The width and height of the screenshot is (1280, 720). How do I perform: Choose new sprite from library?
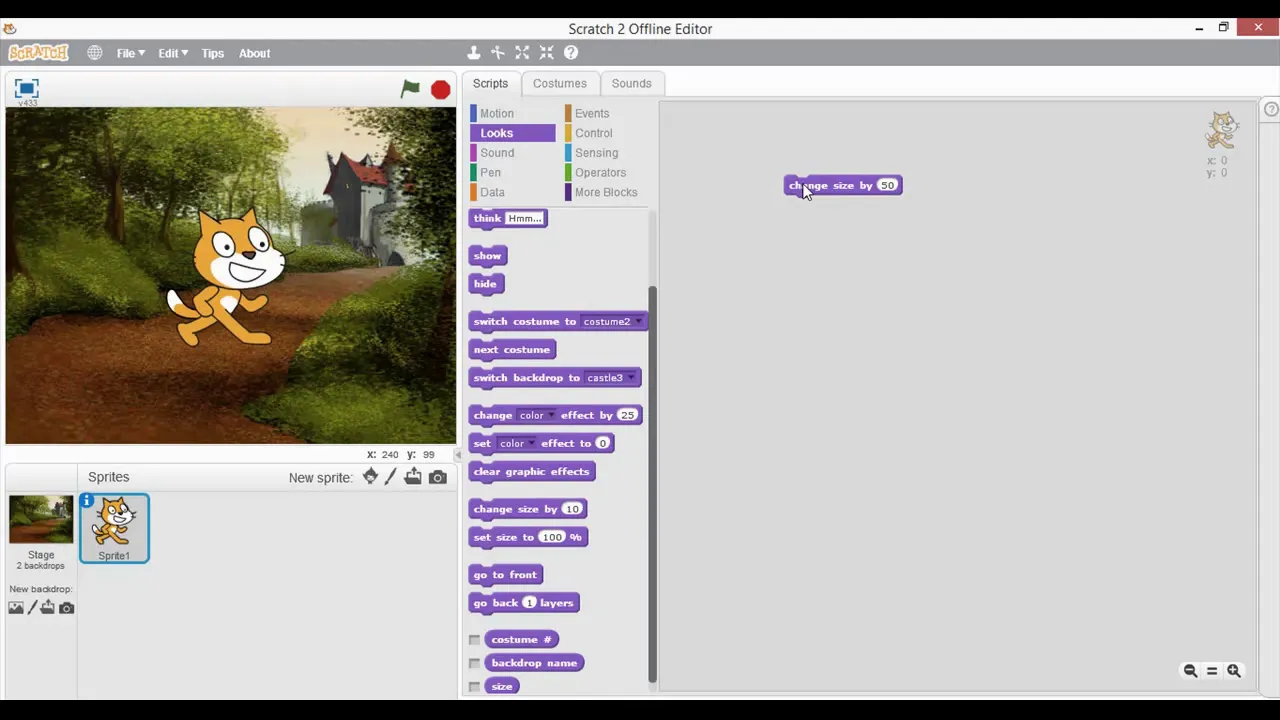(370, 477)
